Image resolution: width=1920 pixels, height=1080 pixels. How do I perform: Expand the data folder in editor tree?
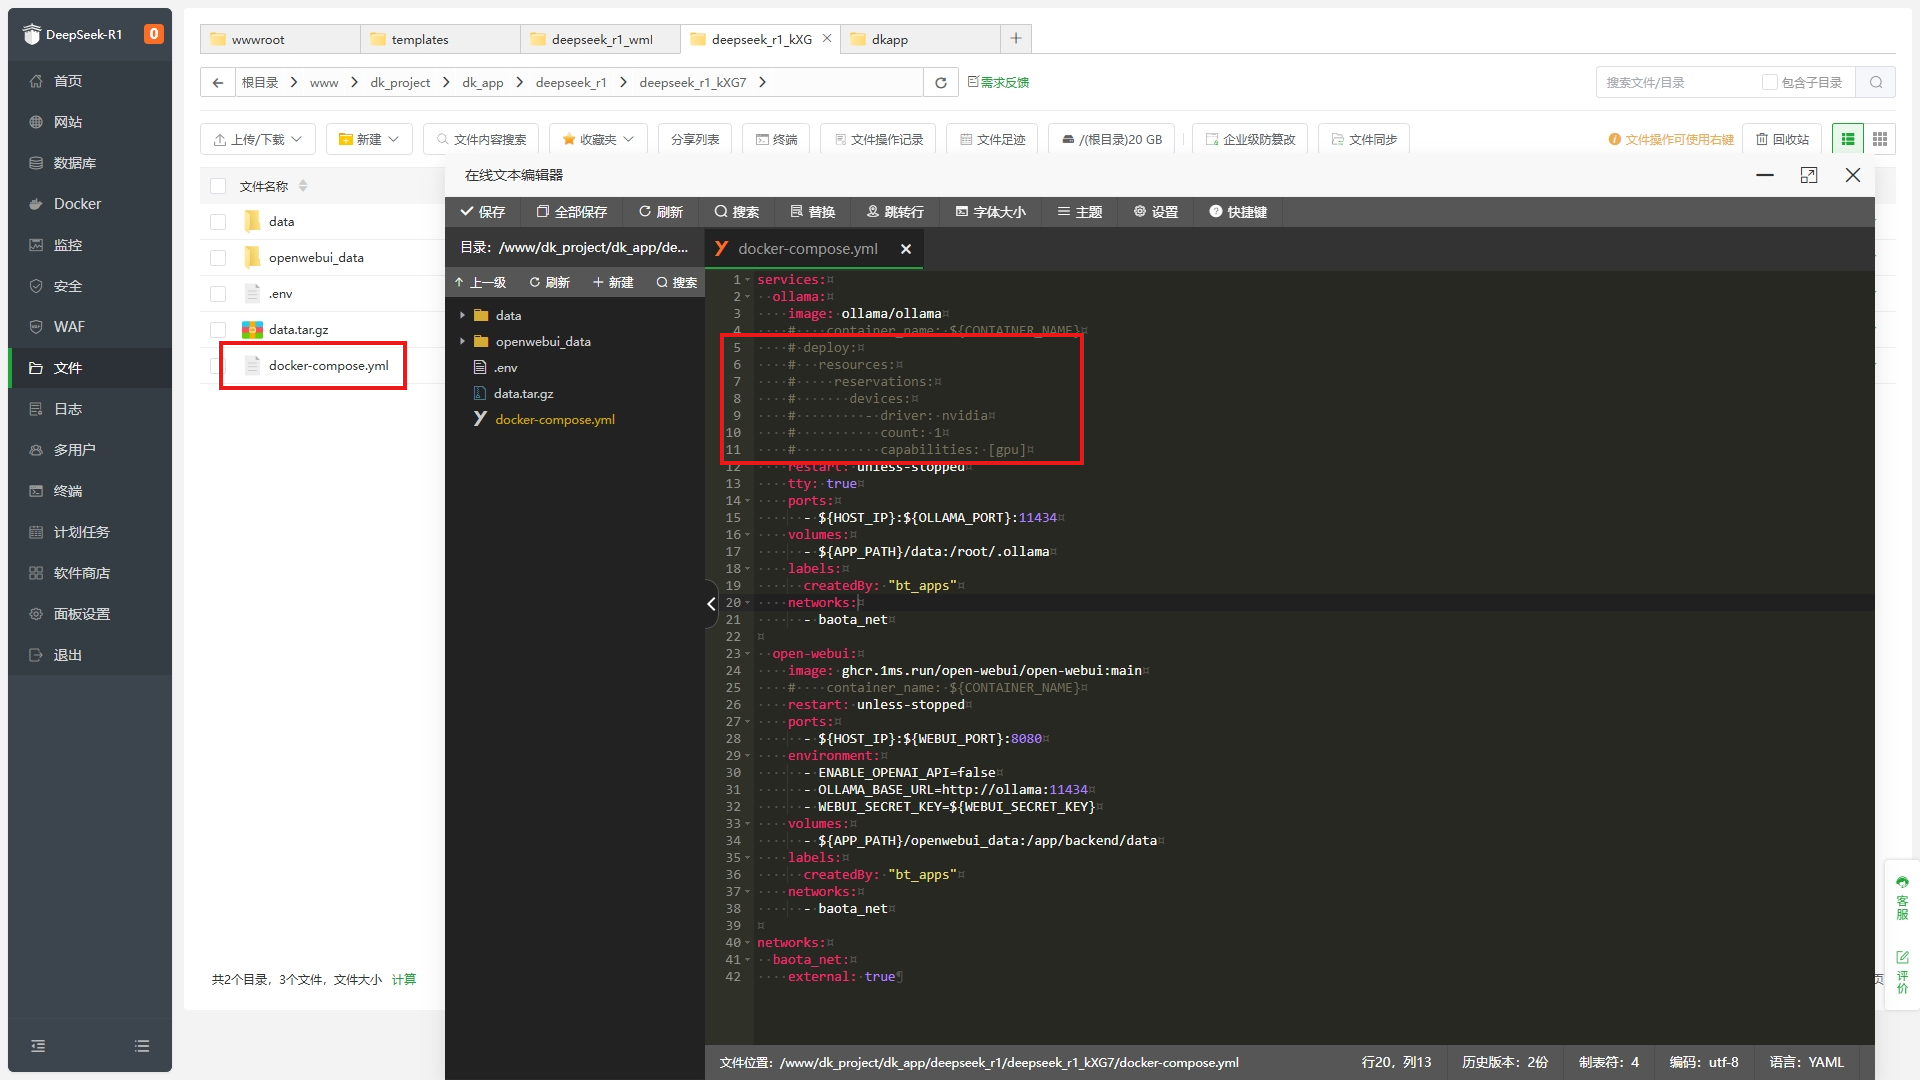click(x=462, y=315)
